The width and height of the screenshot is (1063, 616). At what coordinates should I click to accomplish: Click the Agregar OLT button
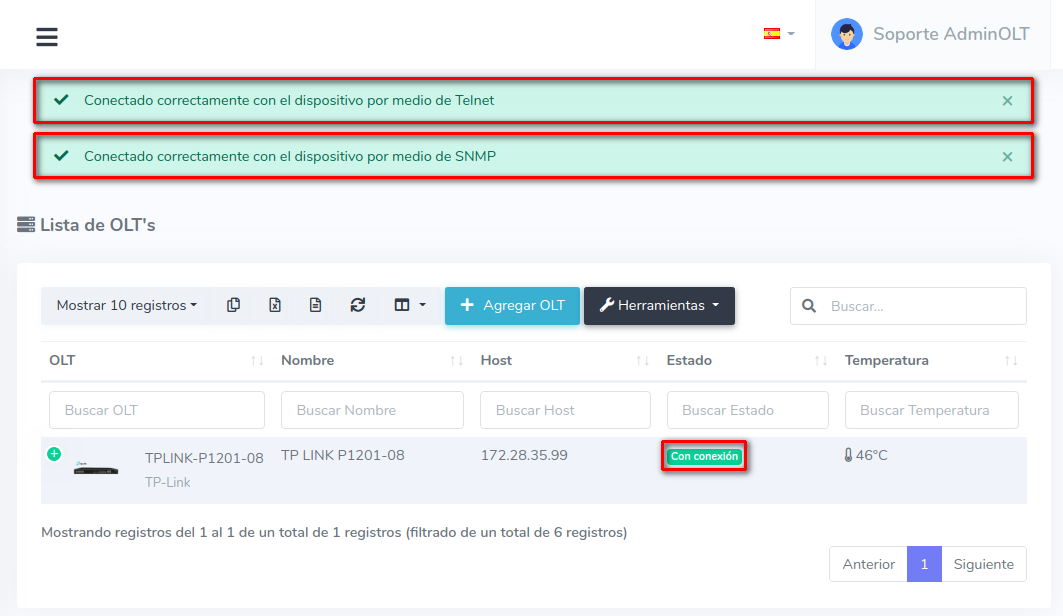pyautogui.click(x=512, y=306)
